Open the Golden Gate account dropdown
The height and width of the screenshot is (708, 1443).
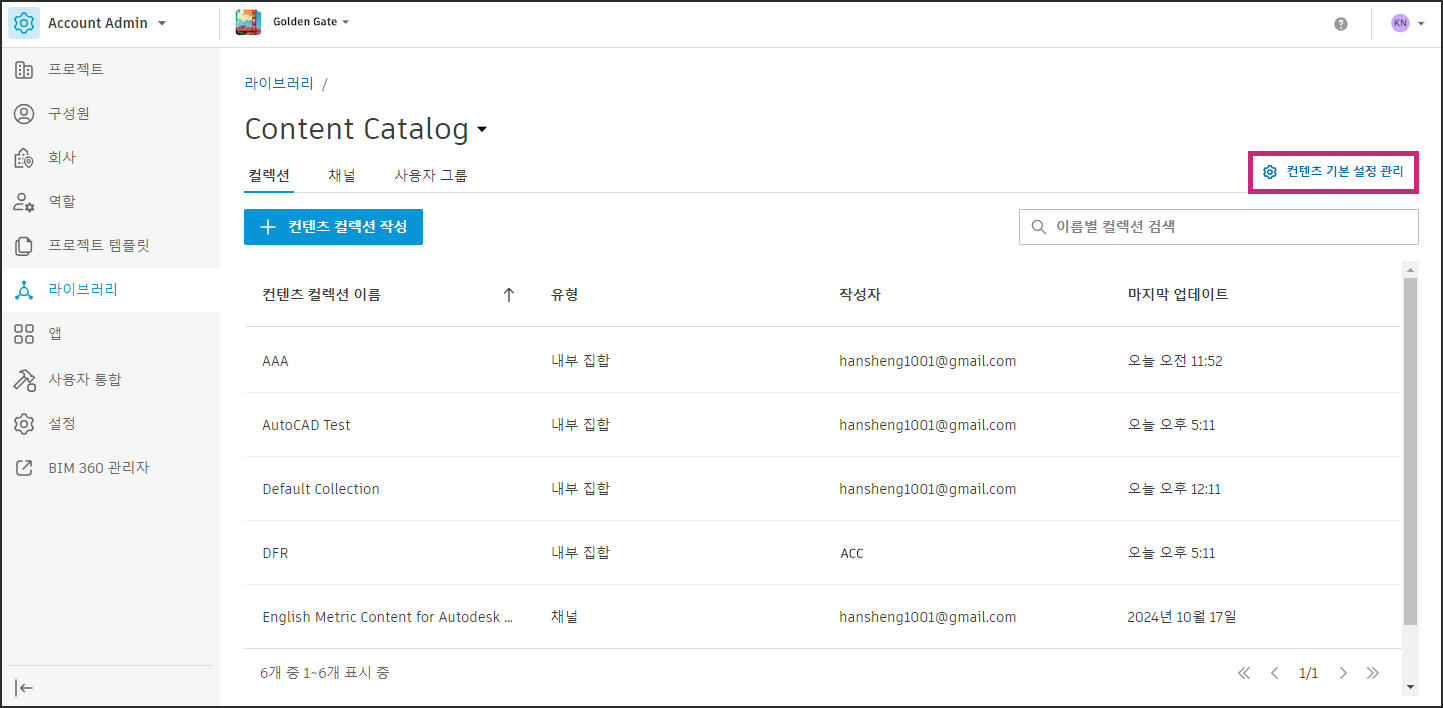[x=346, y=22]
